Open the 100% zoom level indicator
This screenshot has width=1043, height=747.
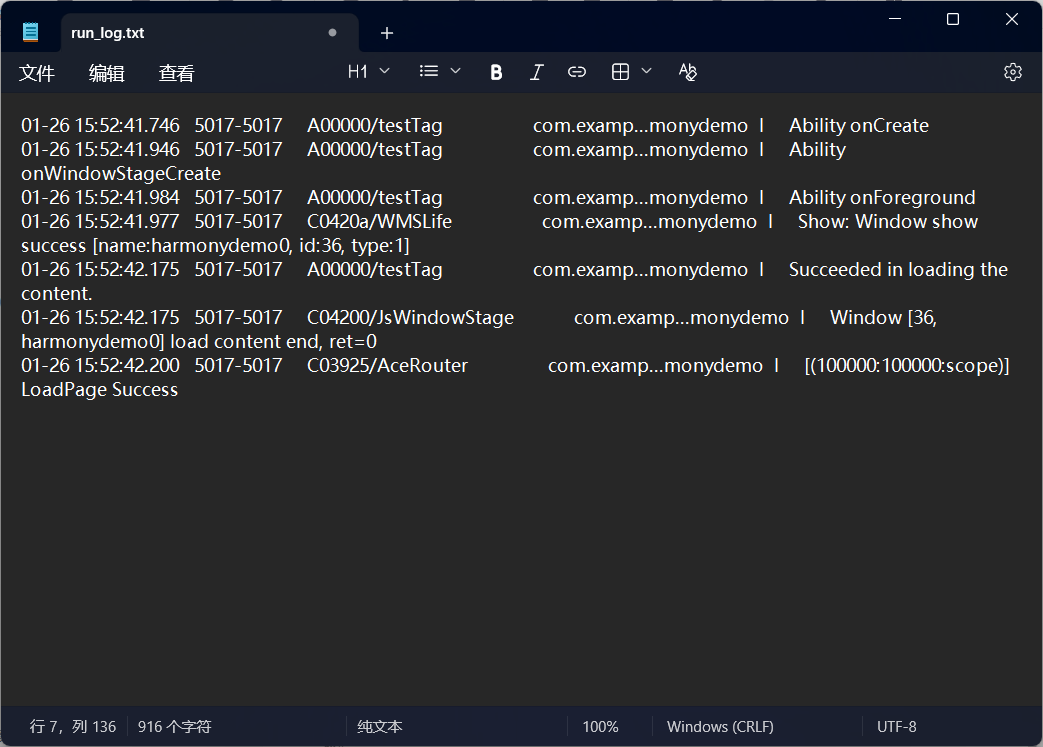pos(601,726)
